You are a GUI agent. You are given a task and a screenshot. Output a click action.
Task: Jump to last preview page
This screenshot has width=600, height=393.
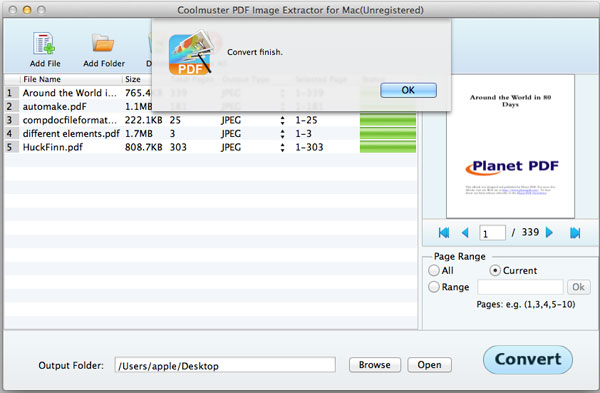tap(575, 233)
